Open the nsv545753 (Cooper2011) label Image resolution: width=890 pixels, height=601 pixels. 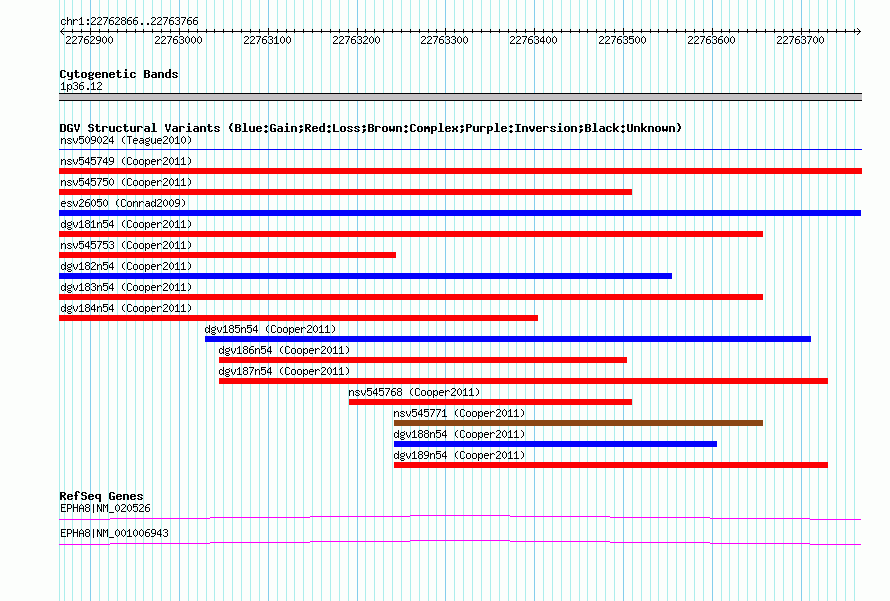tap(126, 245)
